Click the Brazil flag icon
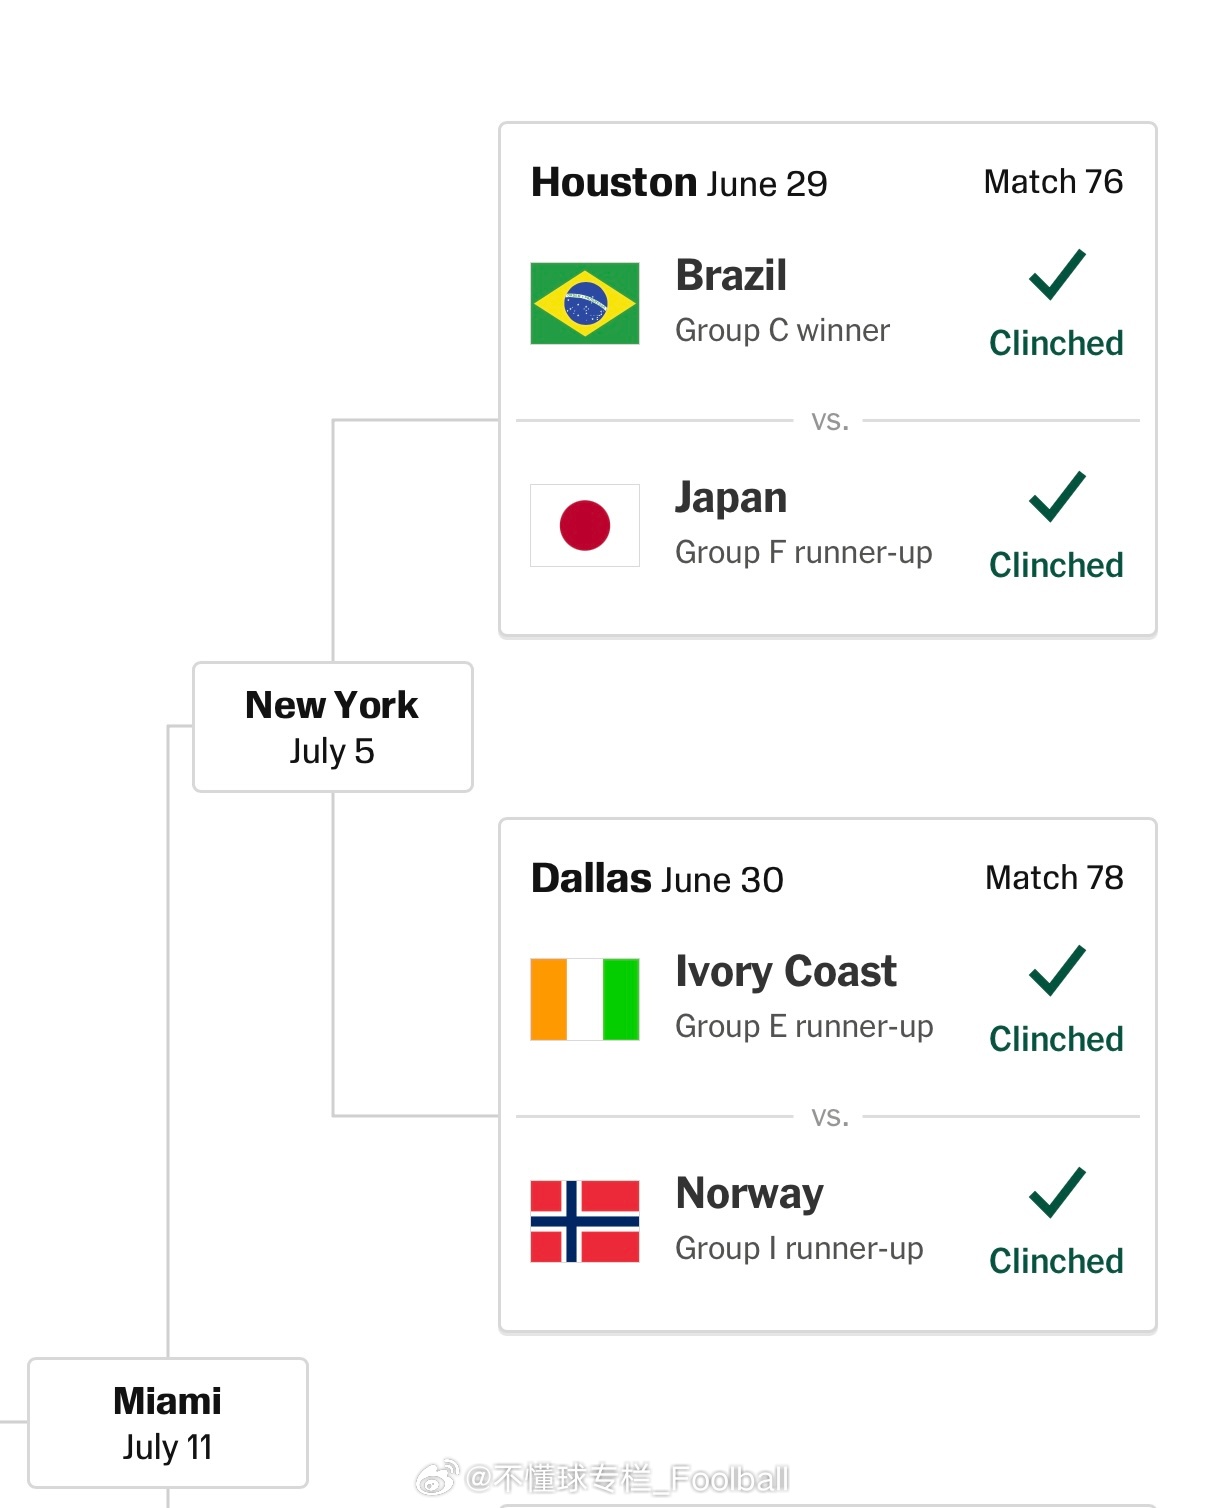 click(x=585, y=303)
